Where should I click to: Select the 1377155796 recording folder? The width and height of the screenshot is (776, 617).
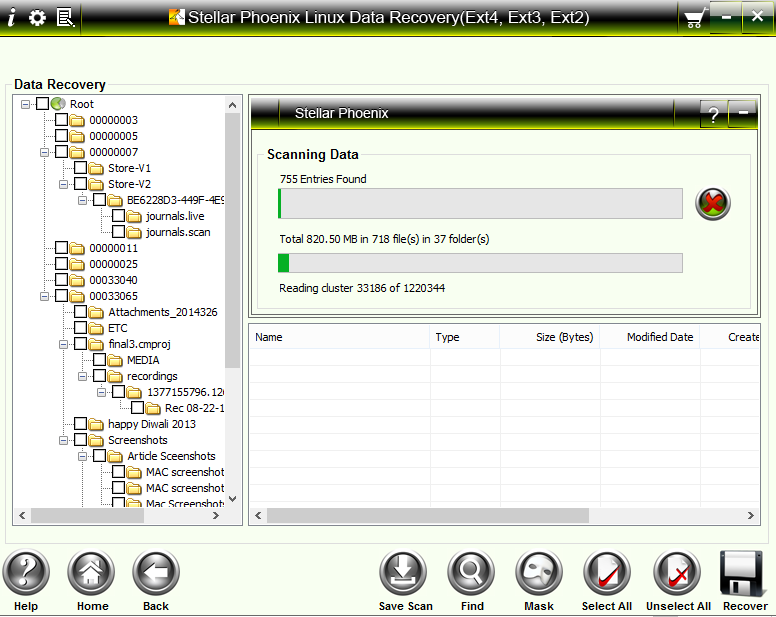[185, 392]
